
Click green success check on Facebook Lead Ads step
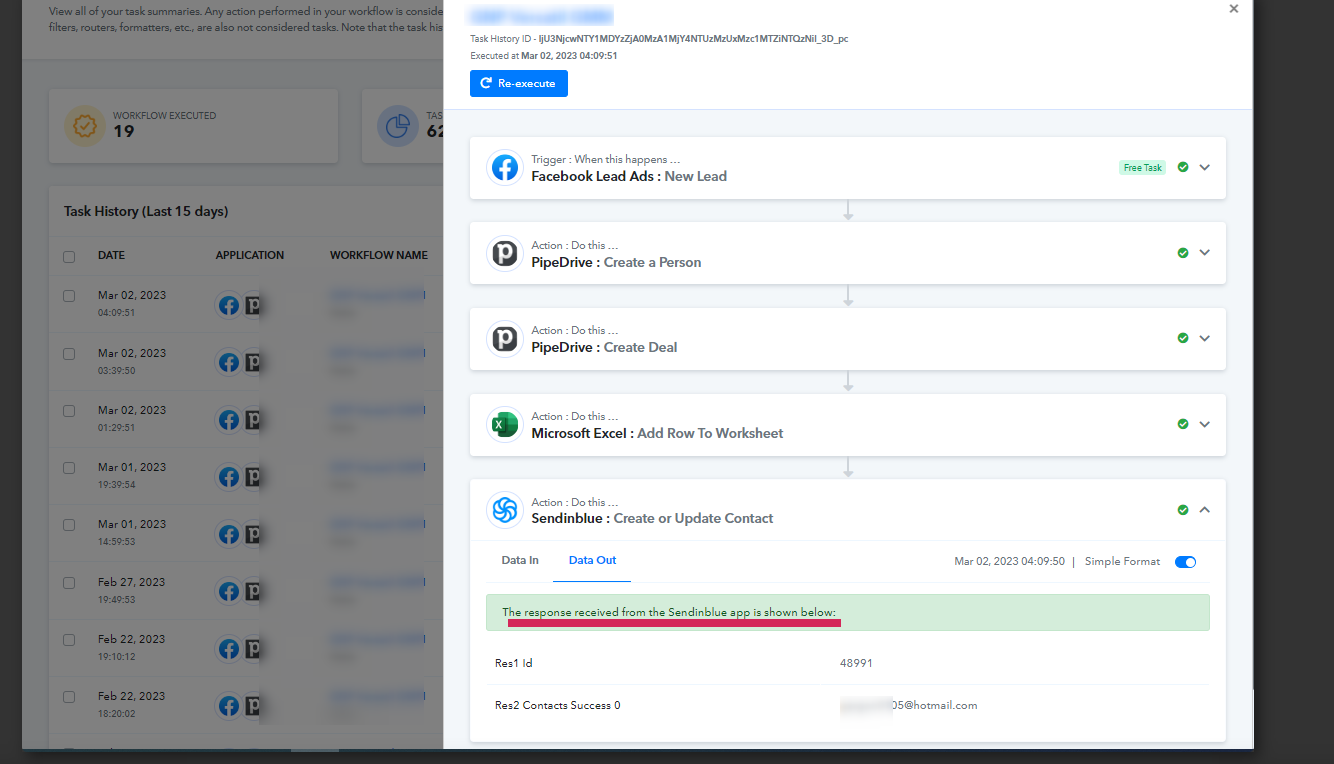coord(1183,167)
